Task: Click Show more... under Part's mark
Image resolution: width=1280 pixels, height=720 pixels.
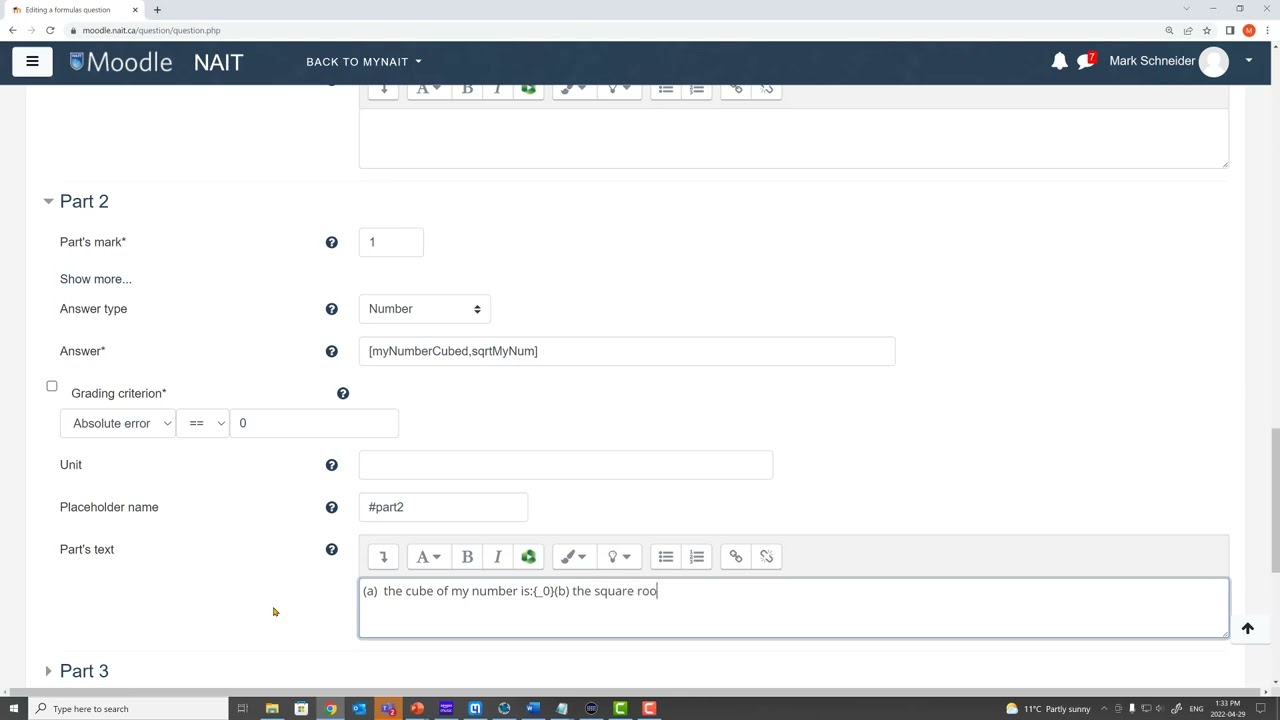Action: point(96,279)
